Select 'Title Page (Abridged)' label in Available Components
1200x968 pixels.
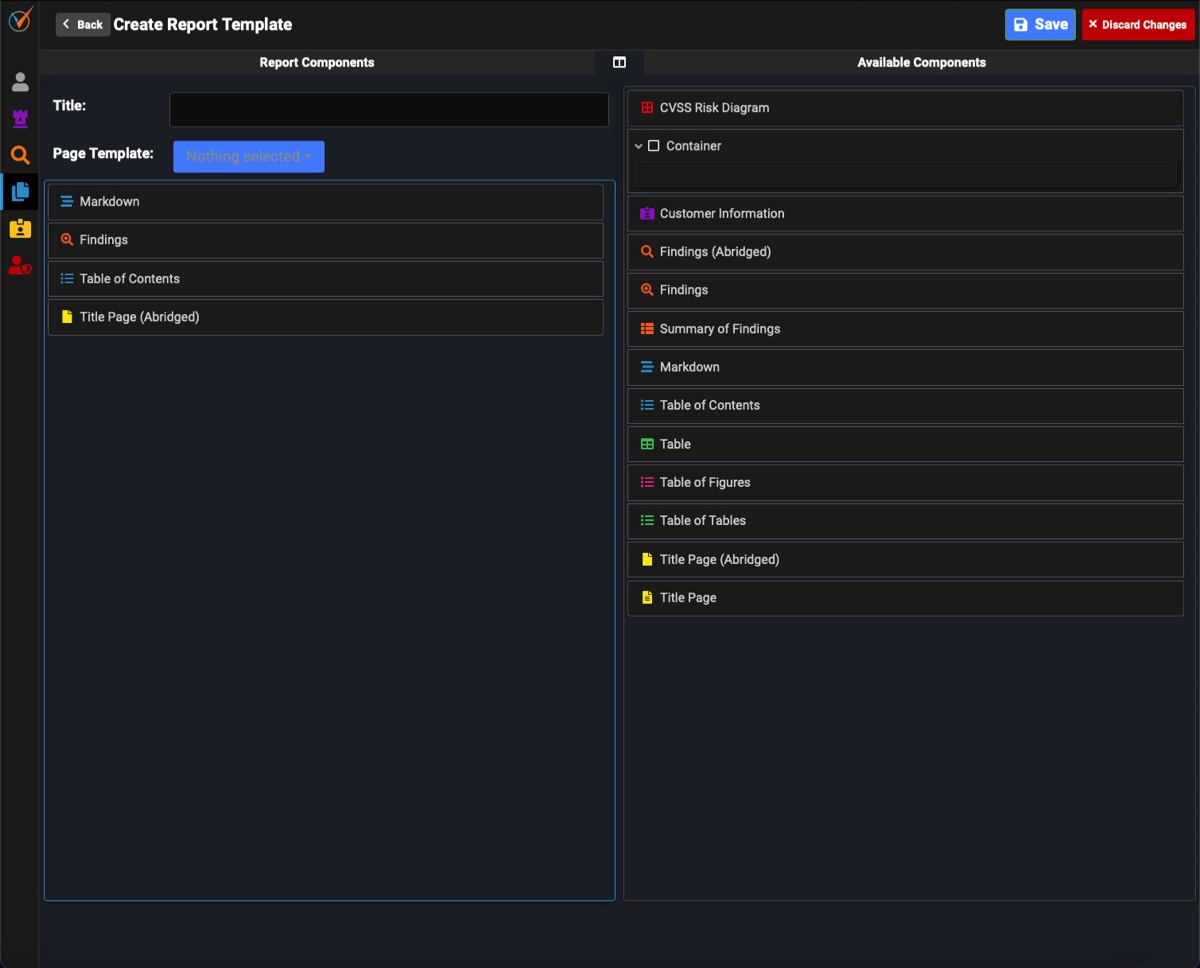[x=720, y=560]
